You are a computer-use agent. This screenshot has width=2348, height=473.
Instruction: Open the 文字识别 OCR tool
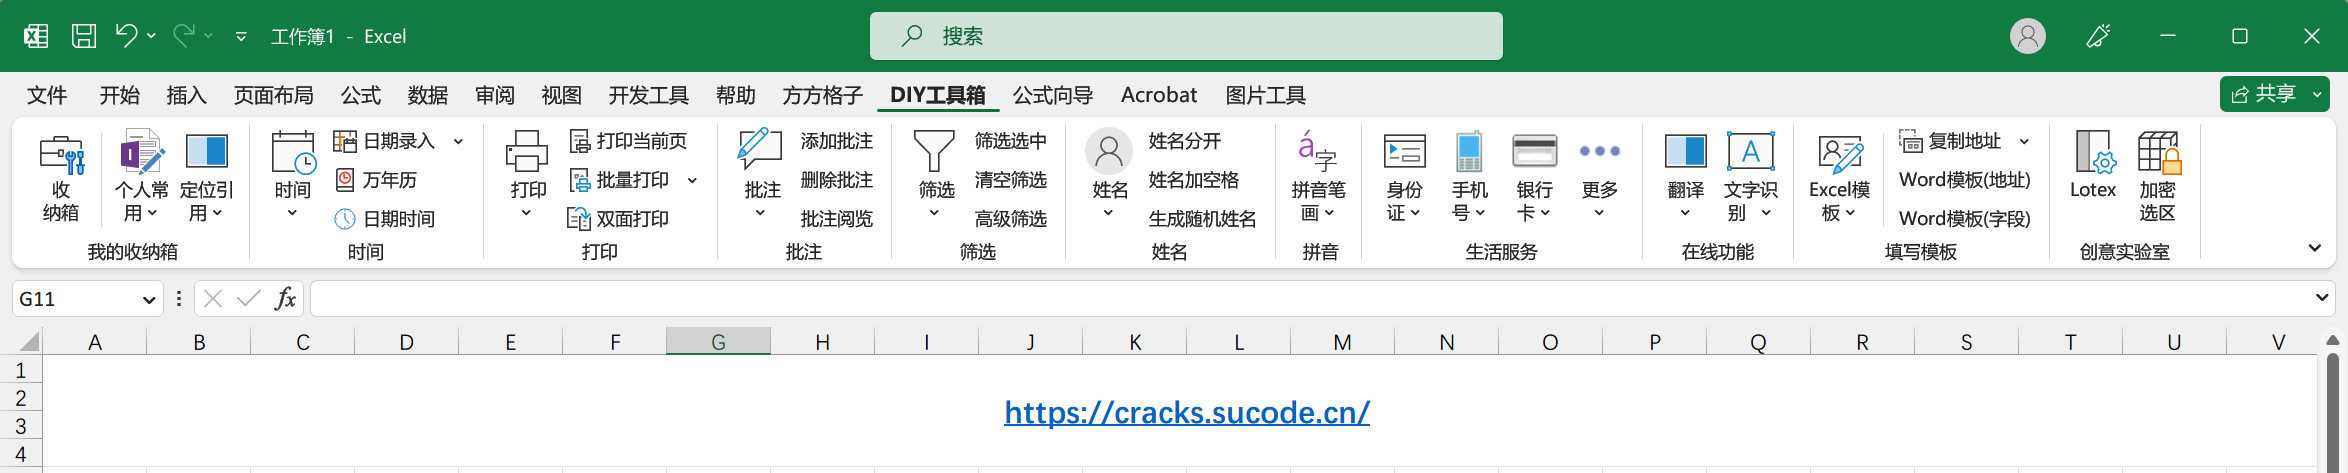pos(1751,178)
